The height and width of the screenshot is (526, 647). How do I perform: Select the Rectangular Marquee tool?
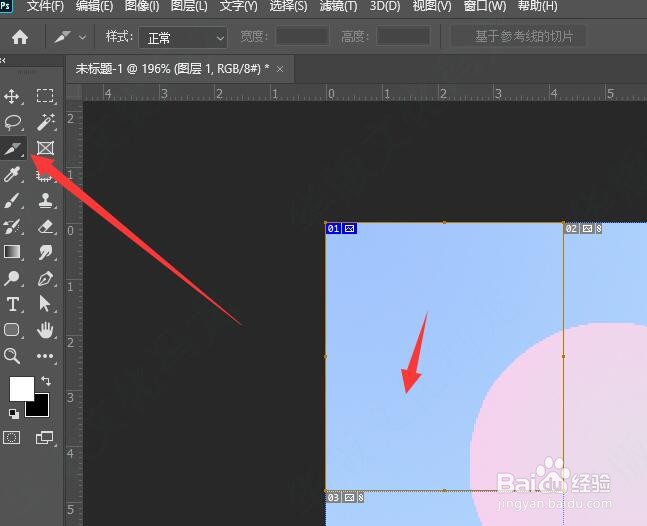click(45, 96)
